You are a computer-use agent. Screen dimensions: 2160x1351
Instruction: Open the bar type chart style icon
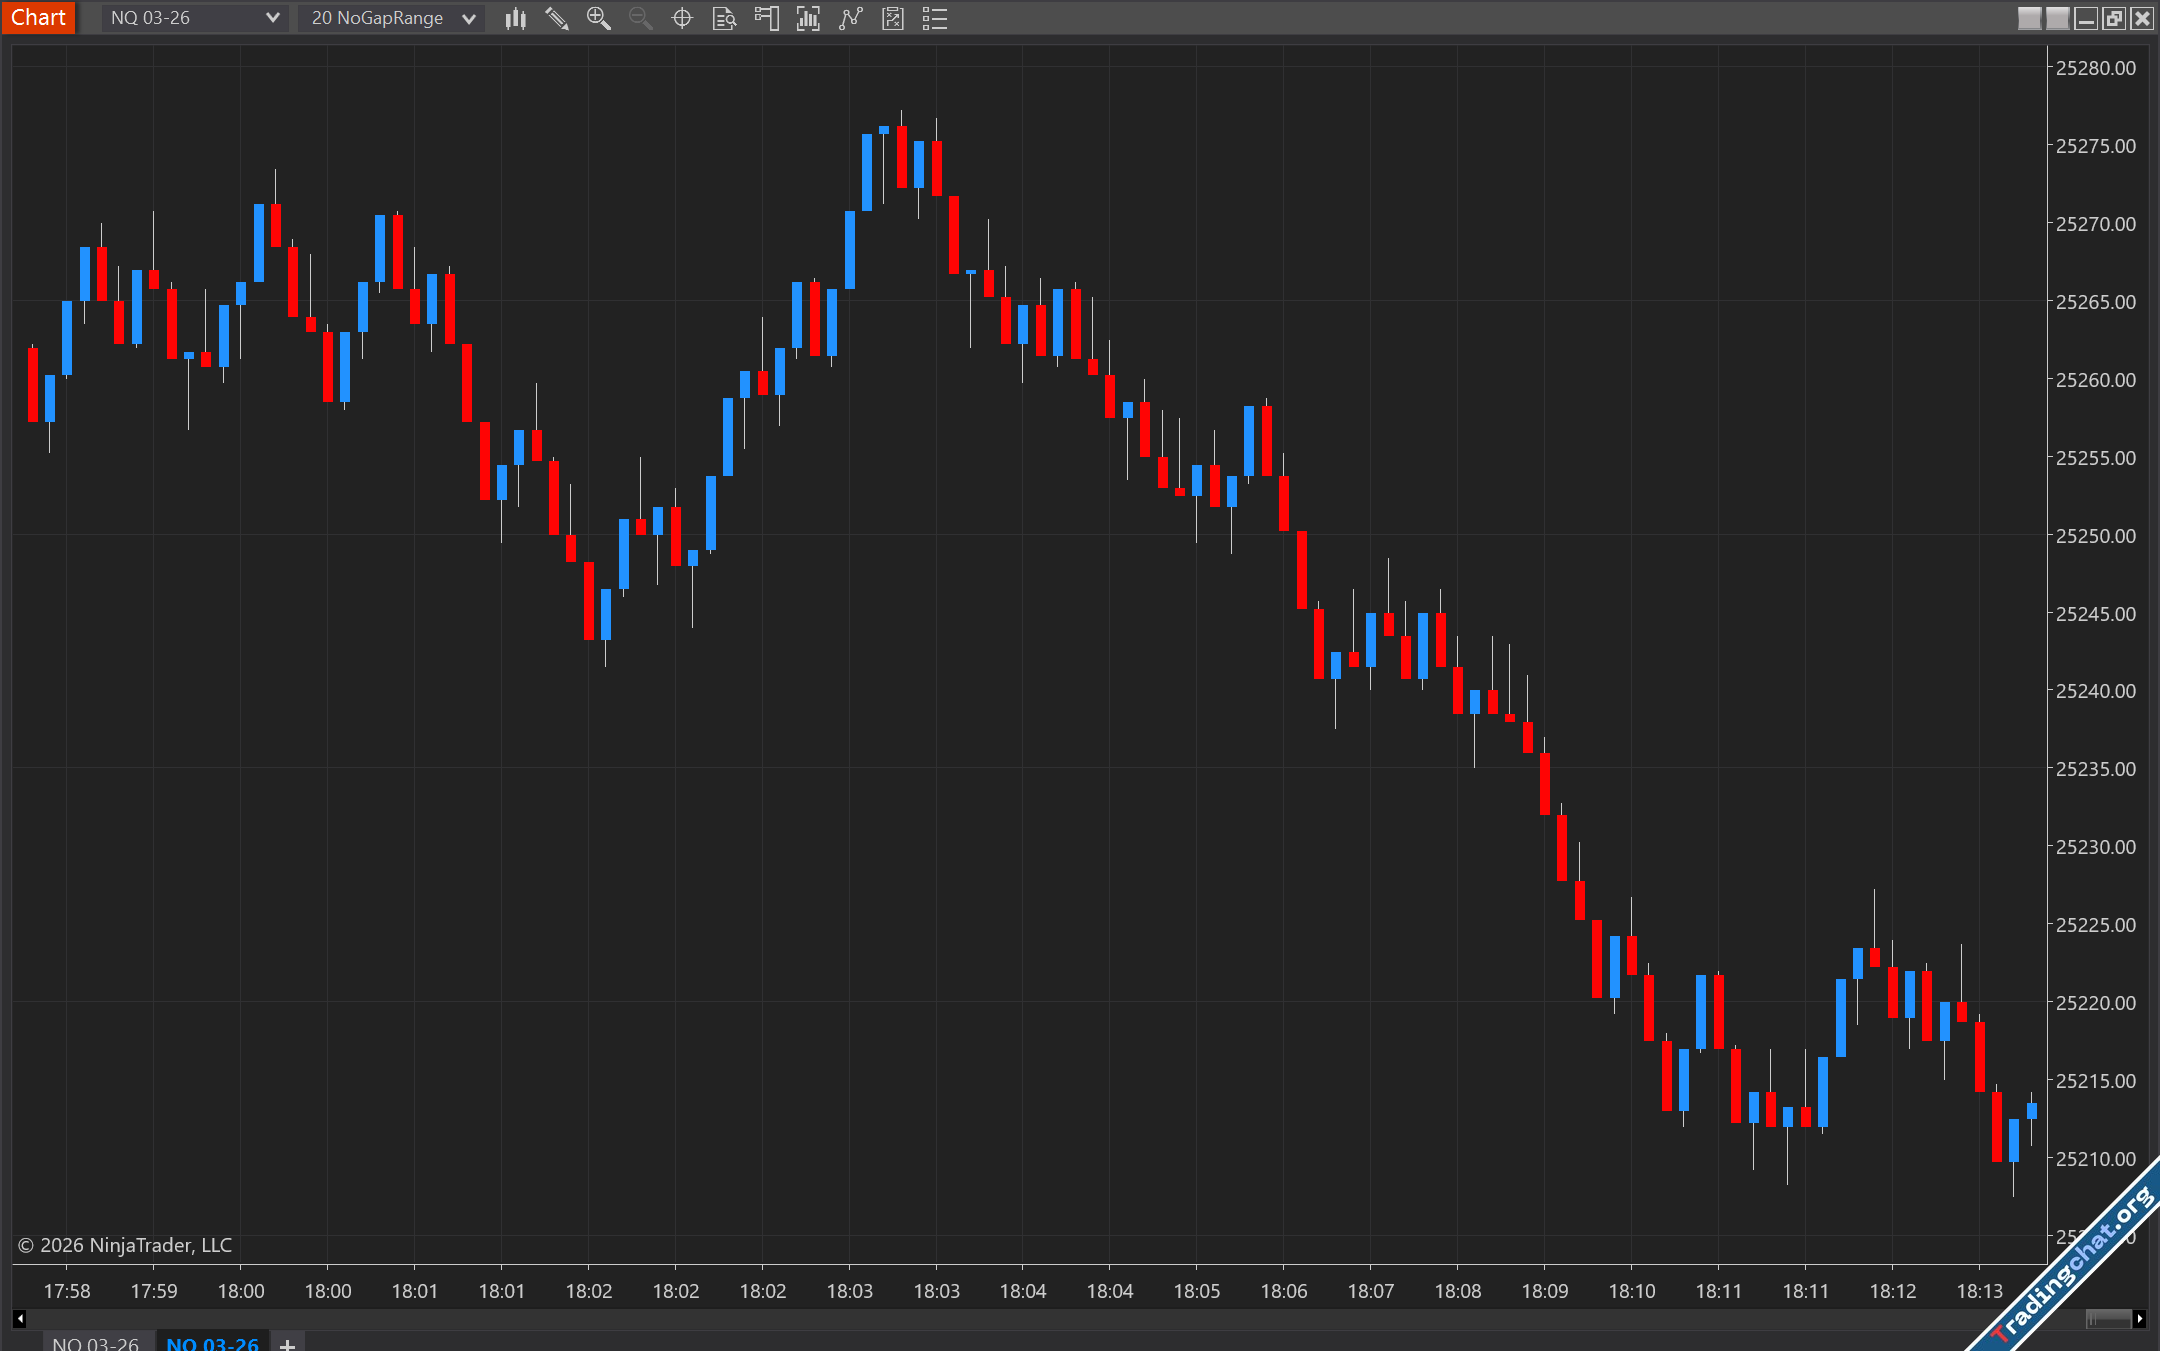click(515, 18)
